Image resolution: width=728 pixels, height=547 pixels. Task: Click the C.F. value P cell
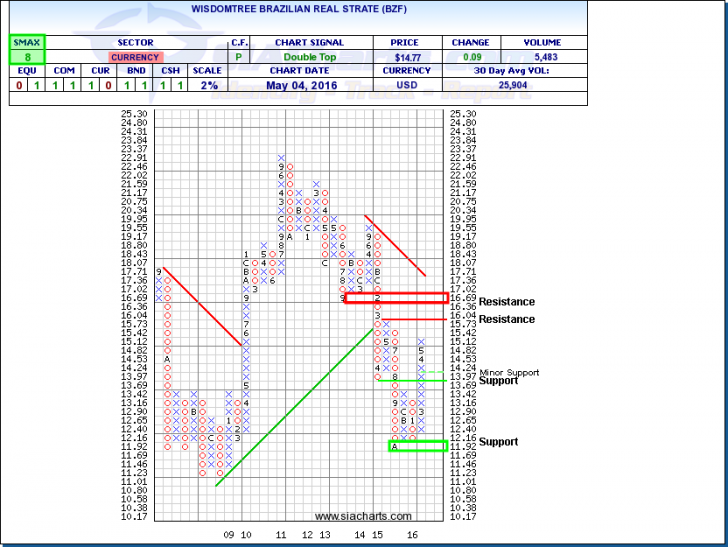239,58
